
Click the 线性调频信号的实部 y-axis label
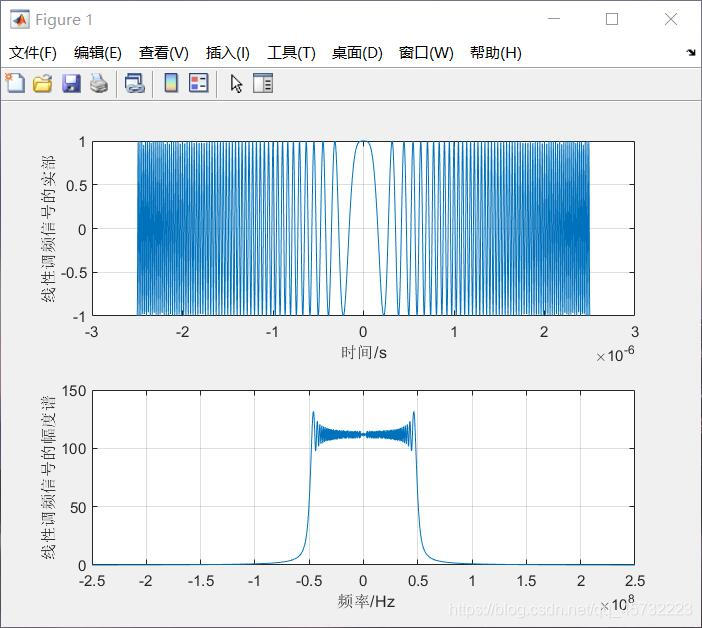48,229
